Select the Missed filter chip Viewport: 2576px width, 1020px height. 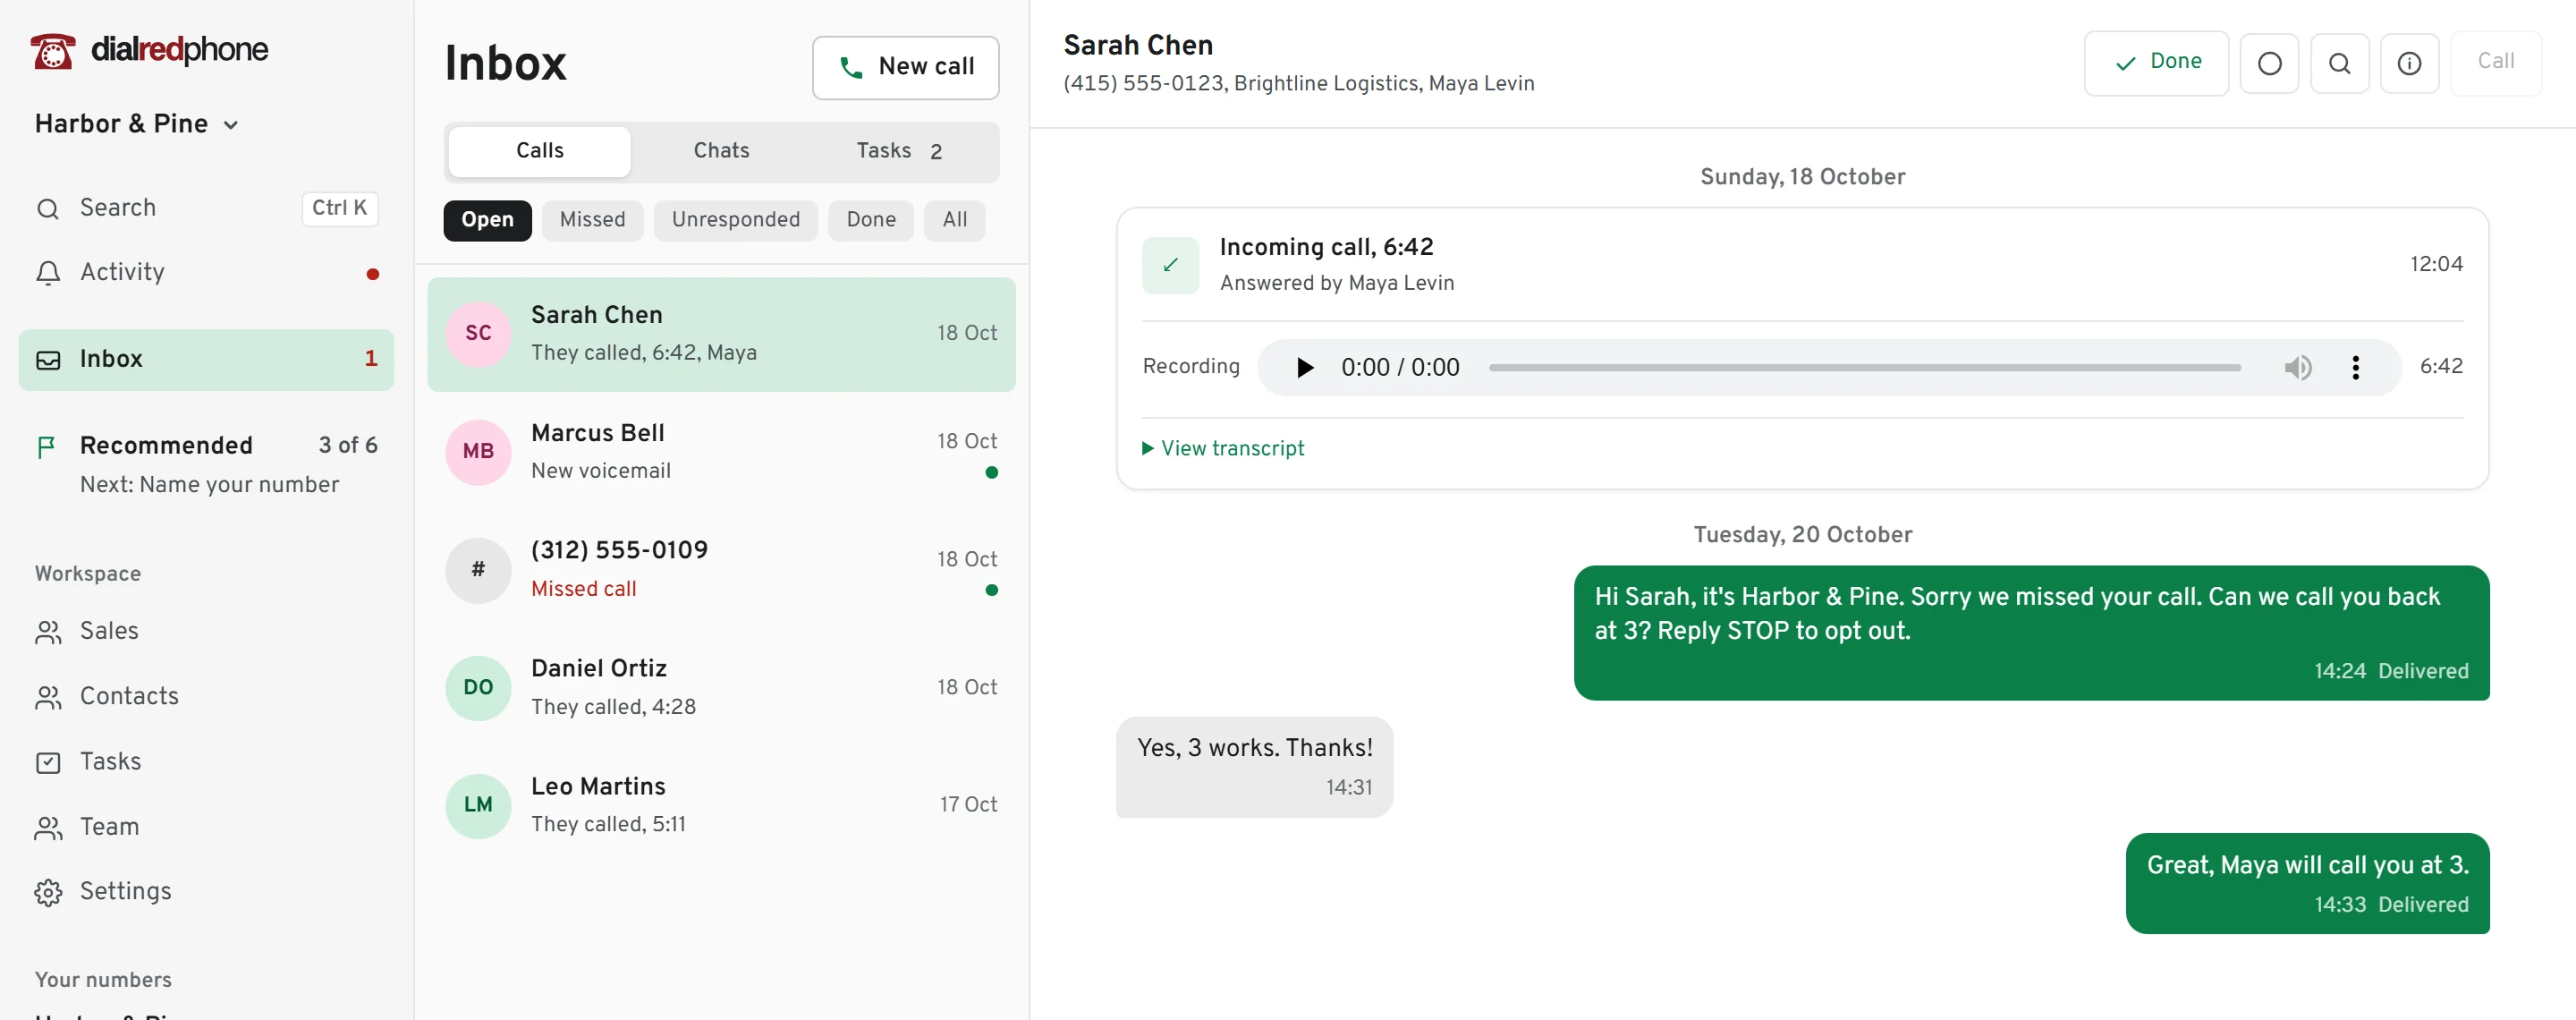click(x=592, y=220)
